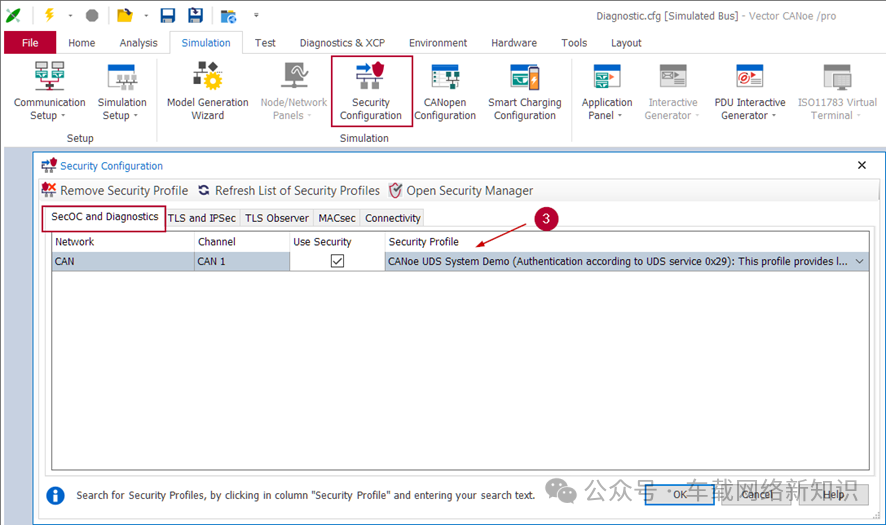Open the Environment ribbon tab
Image resolution: width=886 pixels, height=525 pixels.
click(438, 43)
